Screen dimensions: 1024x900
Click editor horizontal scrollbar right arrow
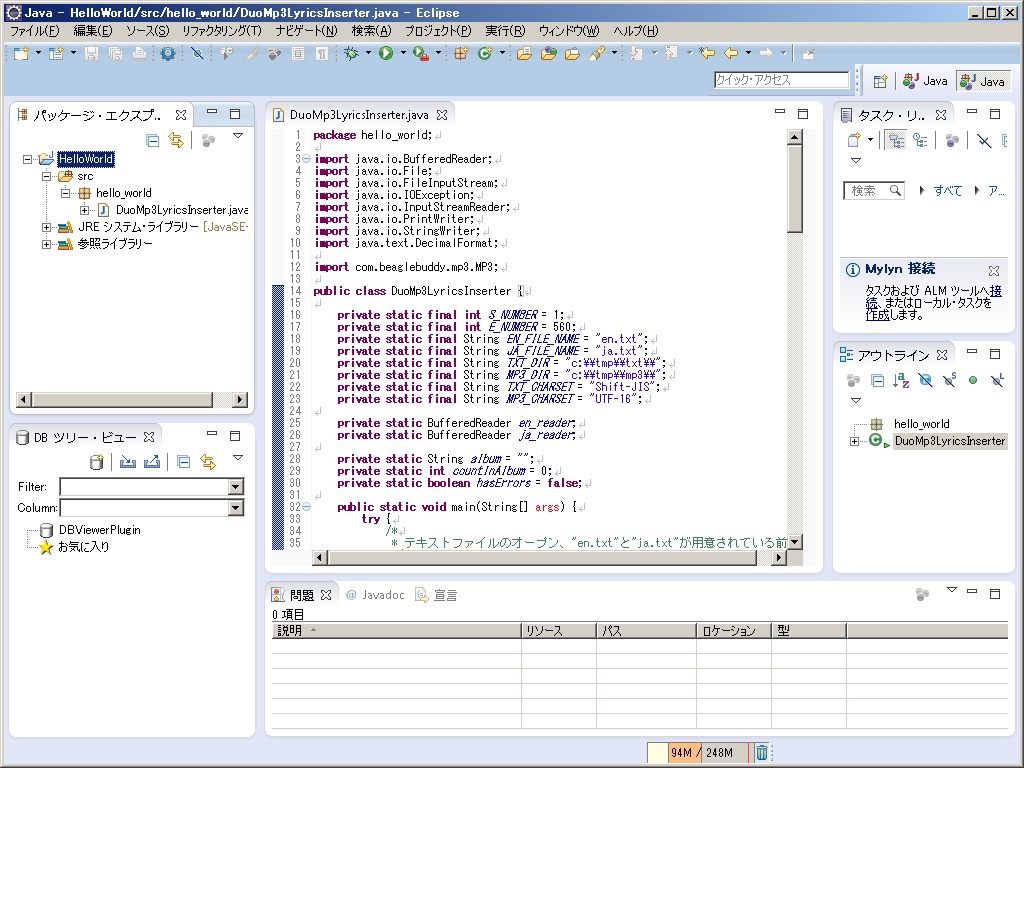(x=778, y=557)
